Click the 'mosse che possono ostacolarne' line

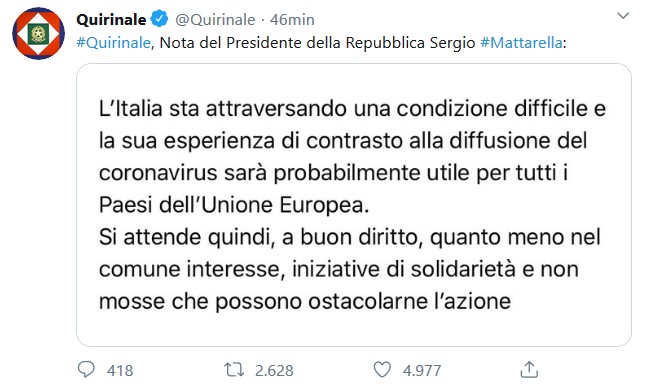click(x=305, y=301)
